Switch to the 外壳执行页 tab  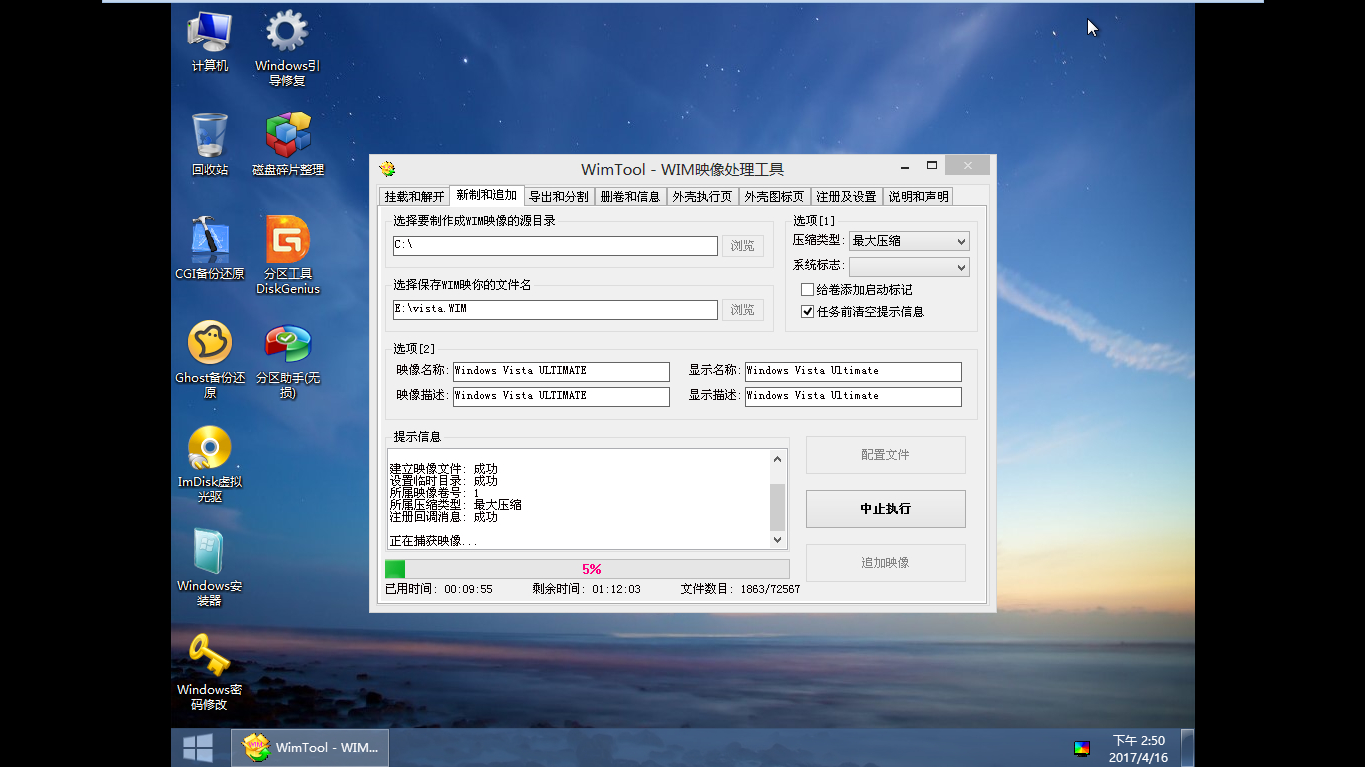tap(703, 197)
